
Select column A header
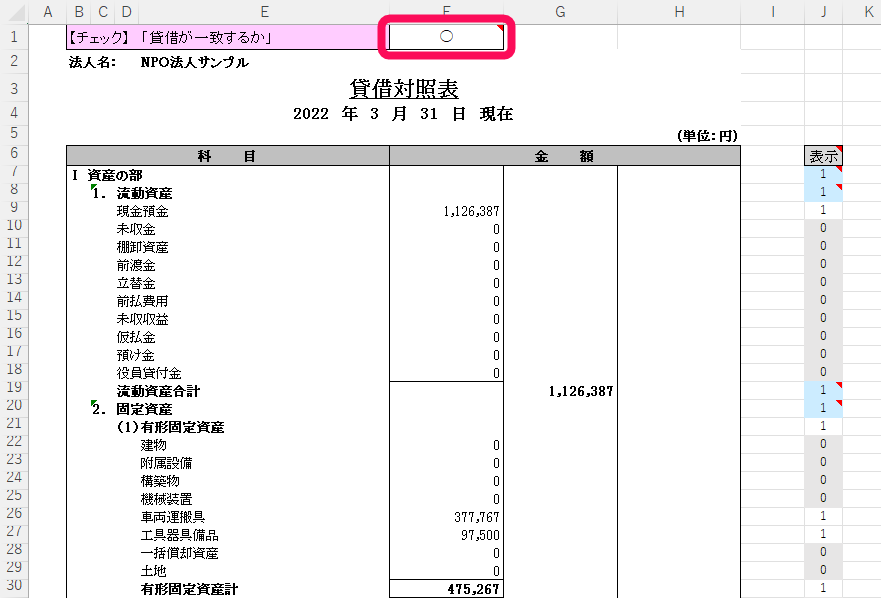[x=48, y=12]
